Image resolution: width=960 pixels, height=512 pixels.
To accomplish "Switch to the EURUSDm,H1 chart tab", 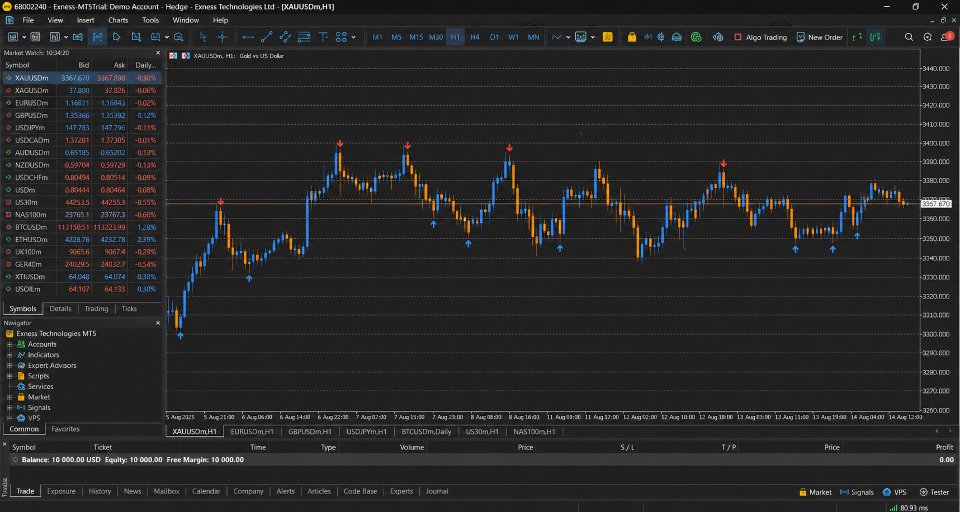I will (x=252, y=431).
